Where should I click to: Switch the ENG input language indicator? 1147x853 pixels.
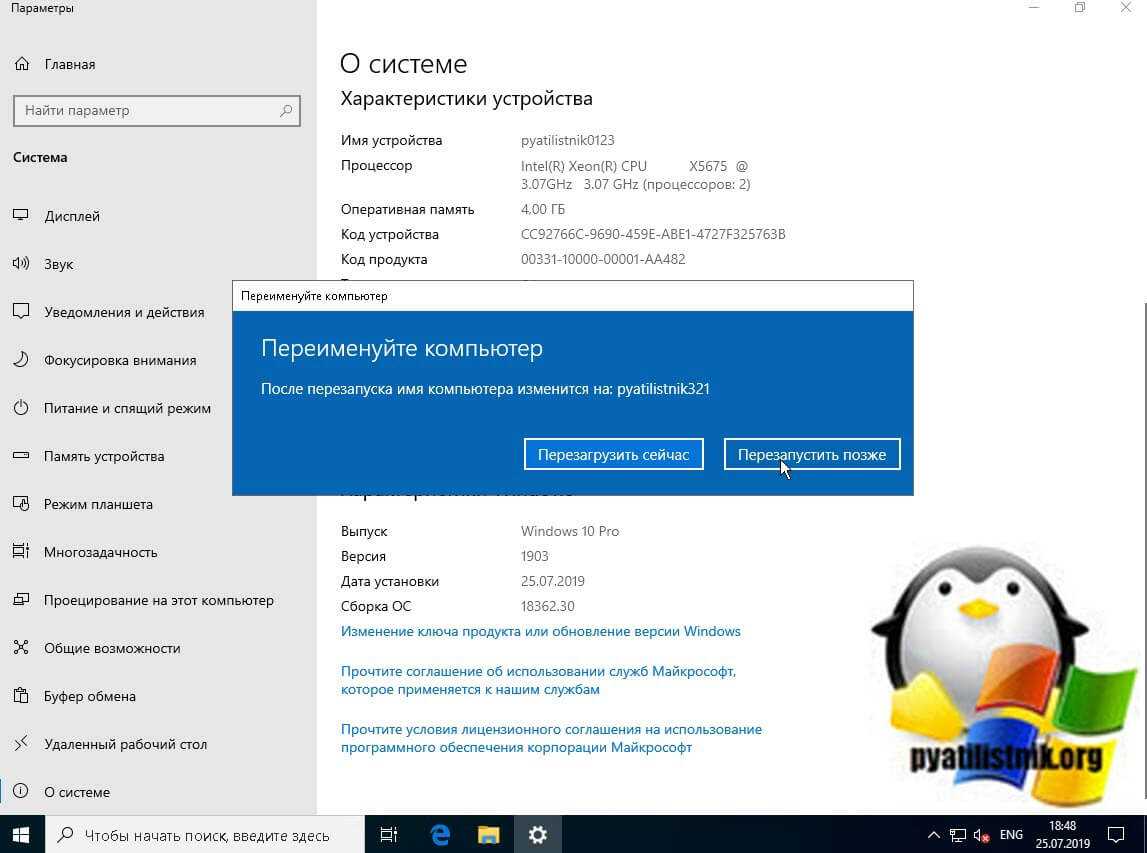(x=1012, y=835)
